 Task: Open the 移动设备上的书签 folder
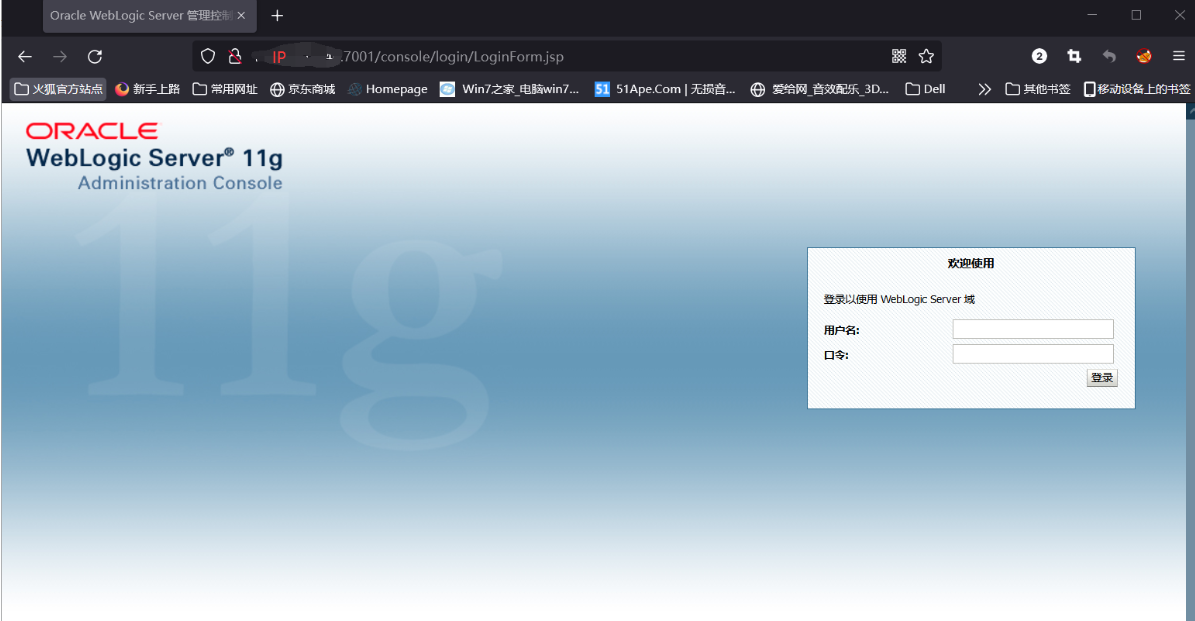(1137, 89)
